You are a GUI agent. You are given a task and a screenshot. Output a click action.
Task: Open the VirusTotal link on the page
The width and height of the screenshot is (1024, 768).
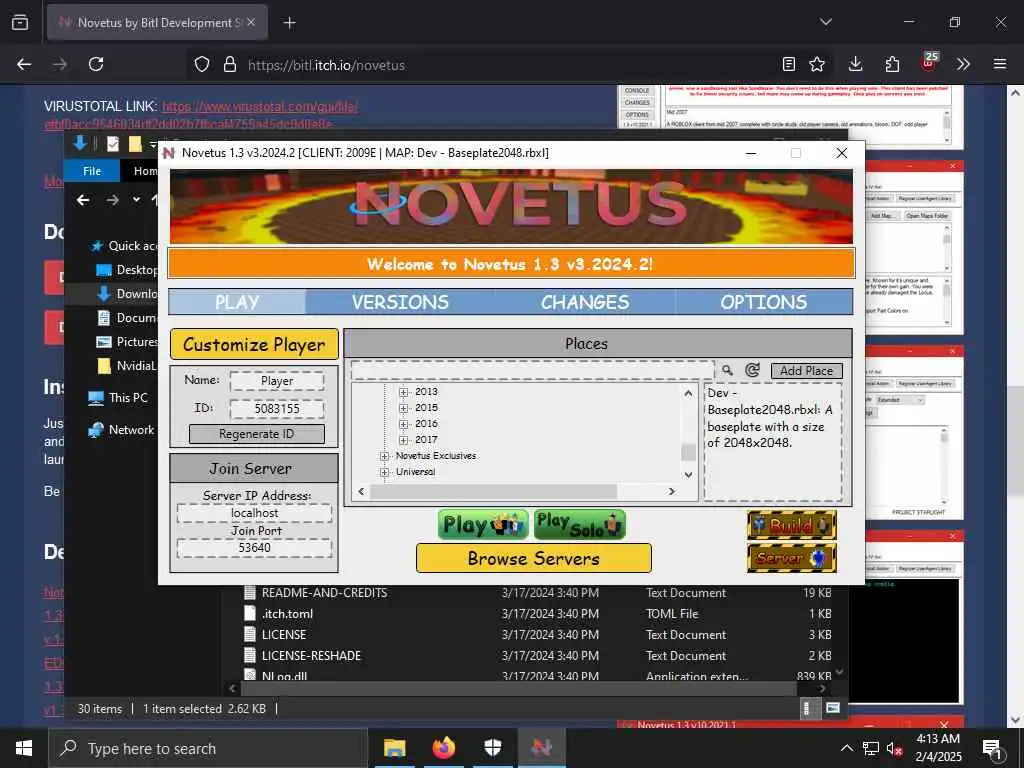(260, 106)
